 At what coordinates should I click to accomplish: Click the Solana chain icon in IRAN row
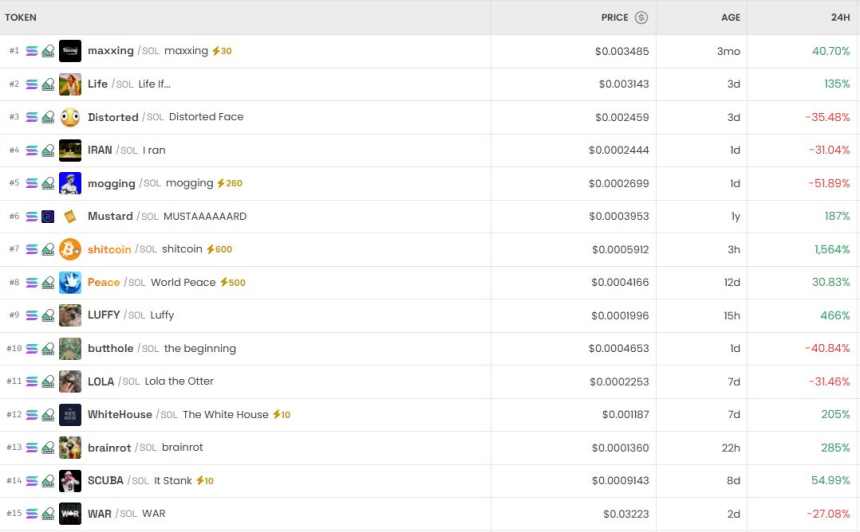click(32, 150)
